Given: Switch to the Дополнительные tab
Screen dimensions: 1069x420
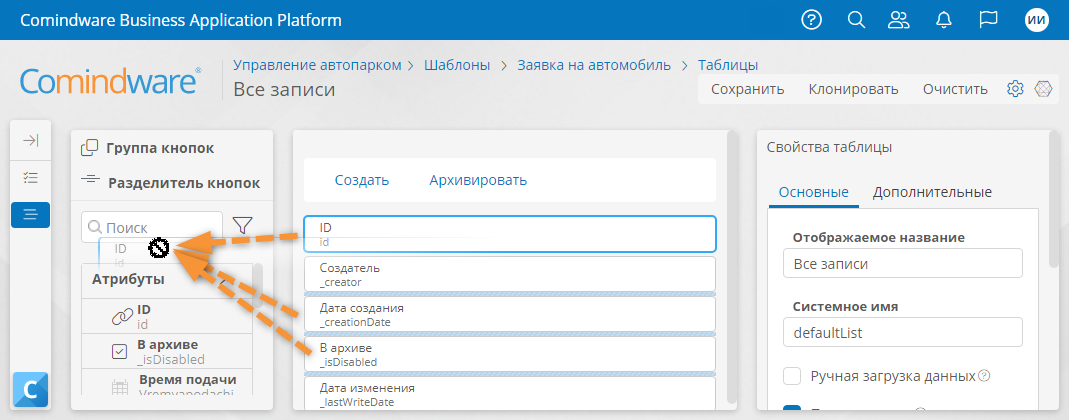Looking at the screenshot, I should coord(932,192).
